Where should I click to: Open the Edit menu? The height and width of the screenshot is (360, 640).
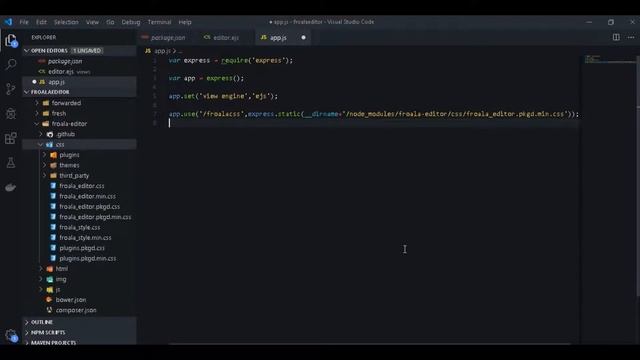(41, 22)
